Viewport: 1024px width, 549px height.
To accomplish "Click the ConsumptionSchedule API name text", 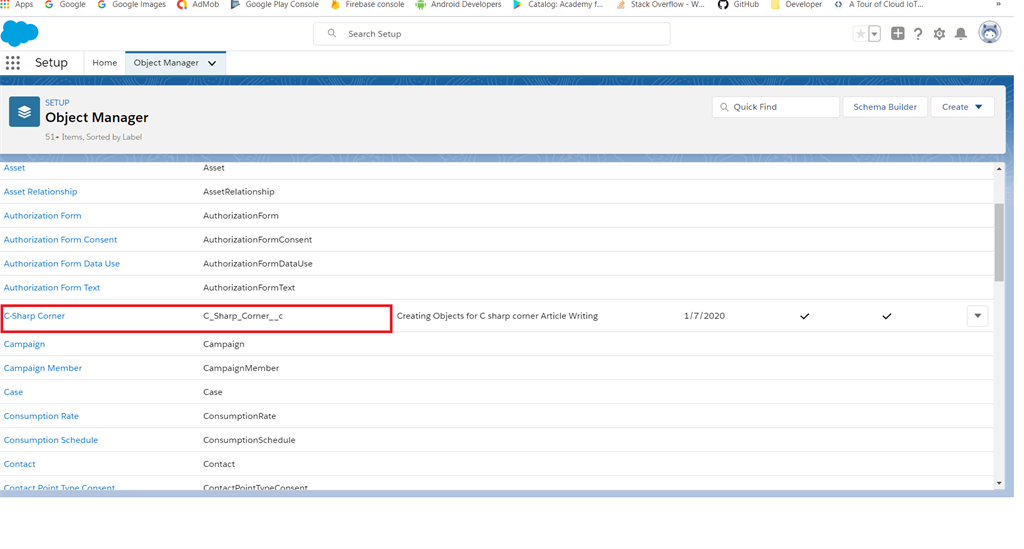I will pyautogui.click(x=249, y=440).
